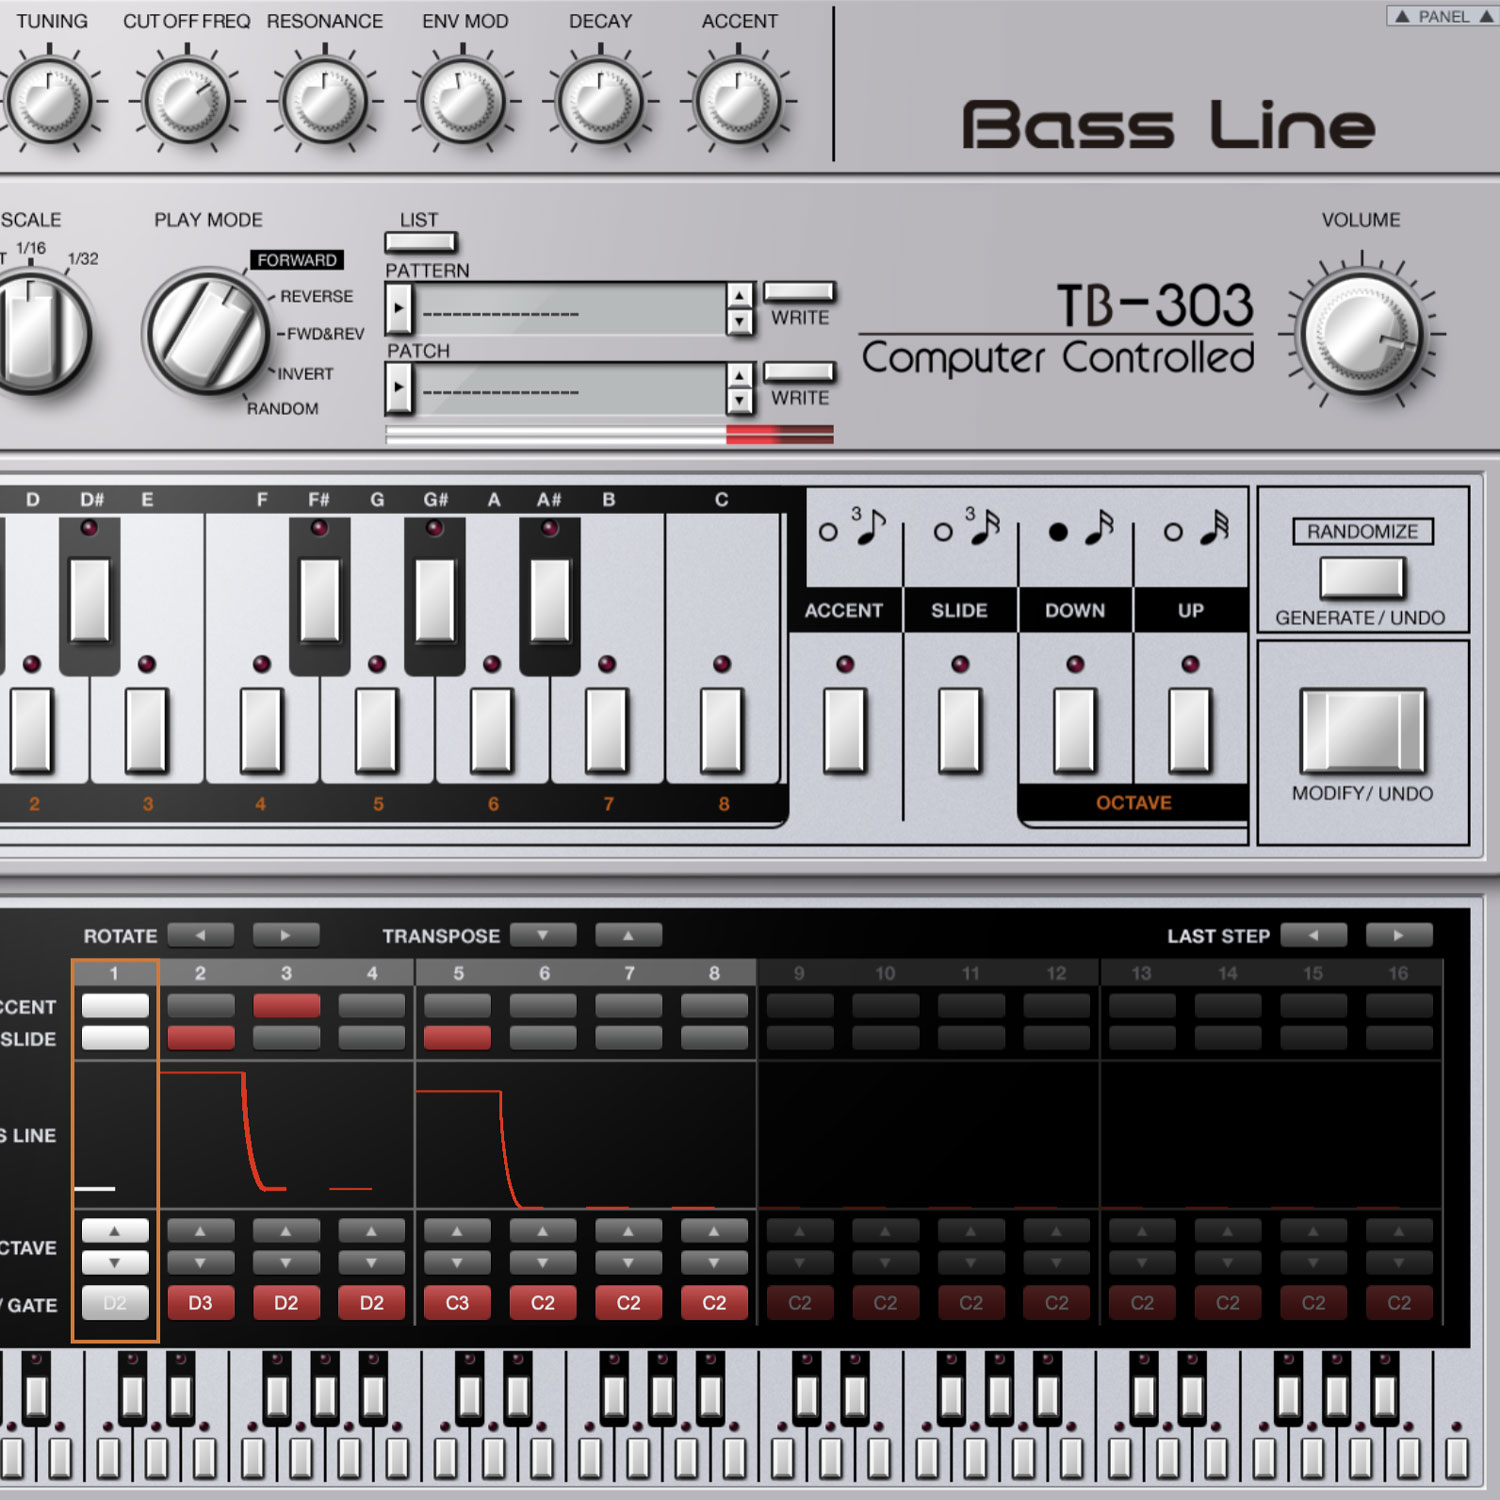Click the Rotate right arrow button

[286, 935]
